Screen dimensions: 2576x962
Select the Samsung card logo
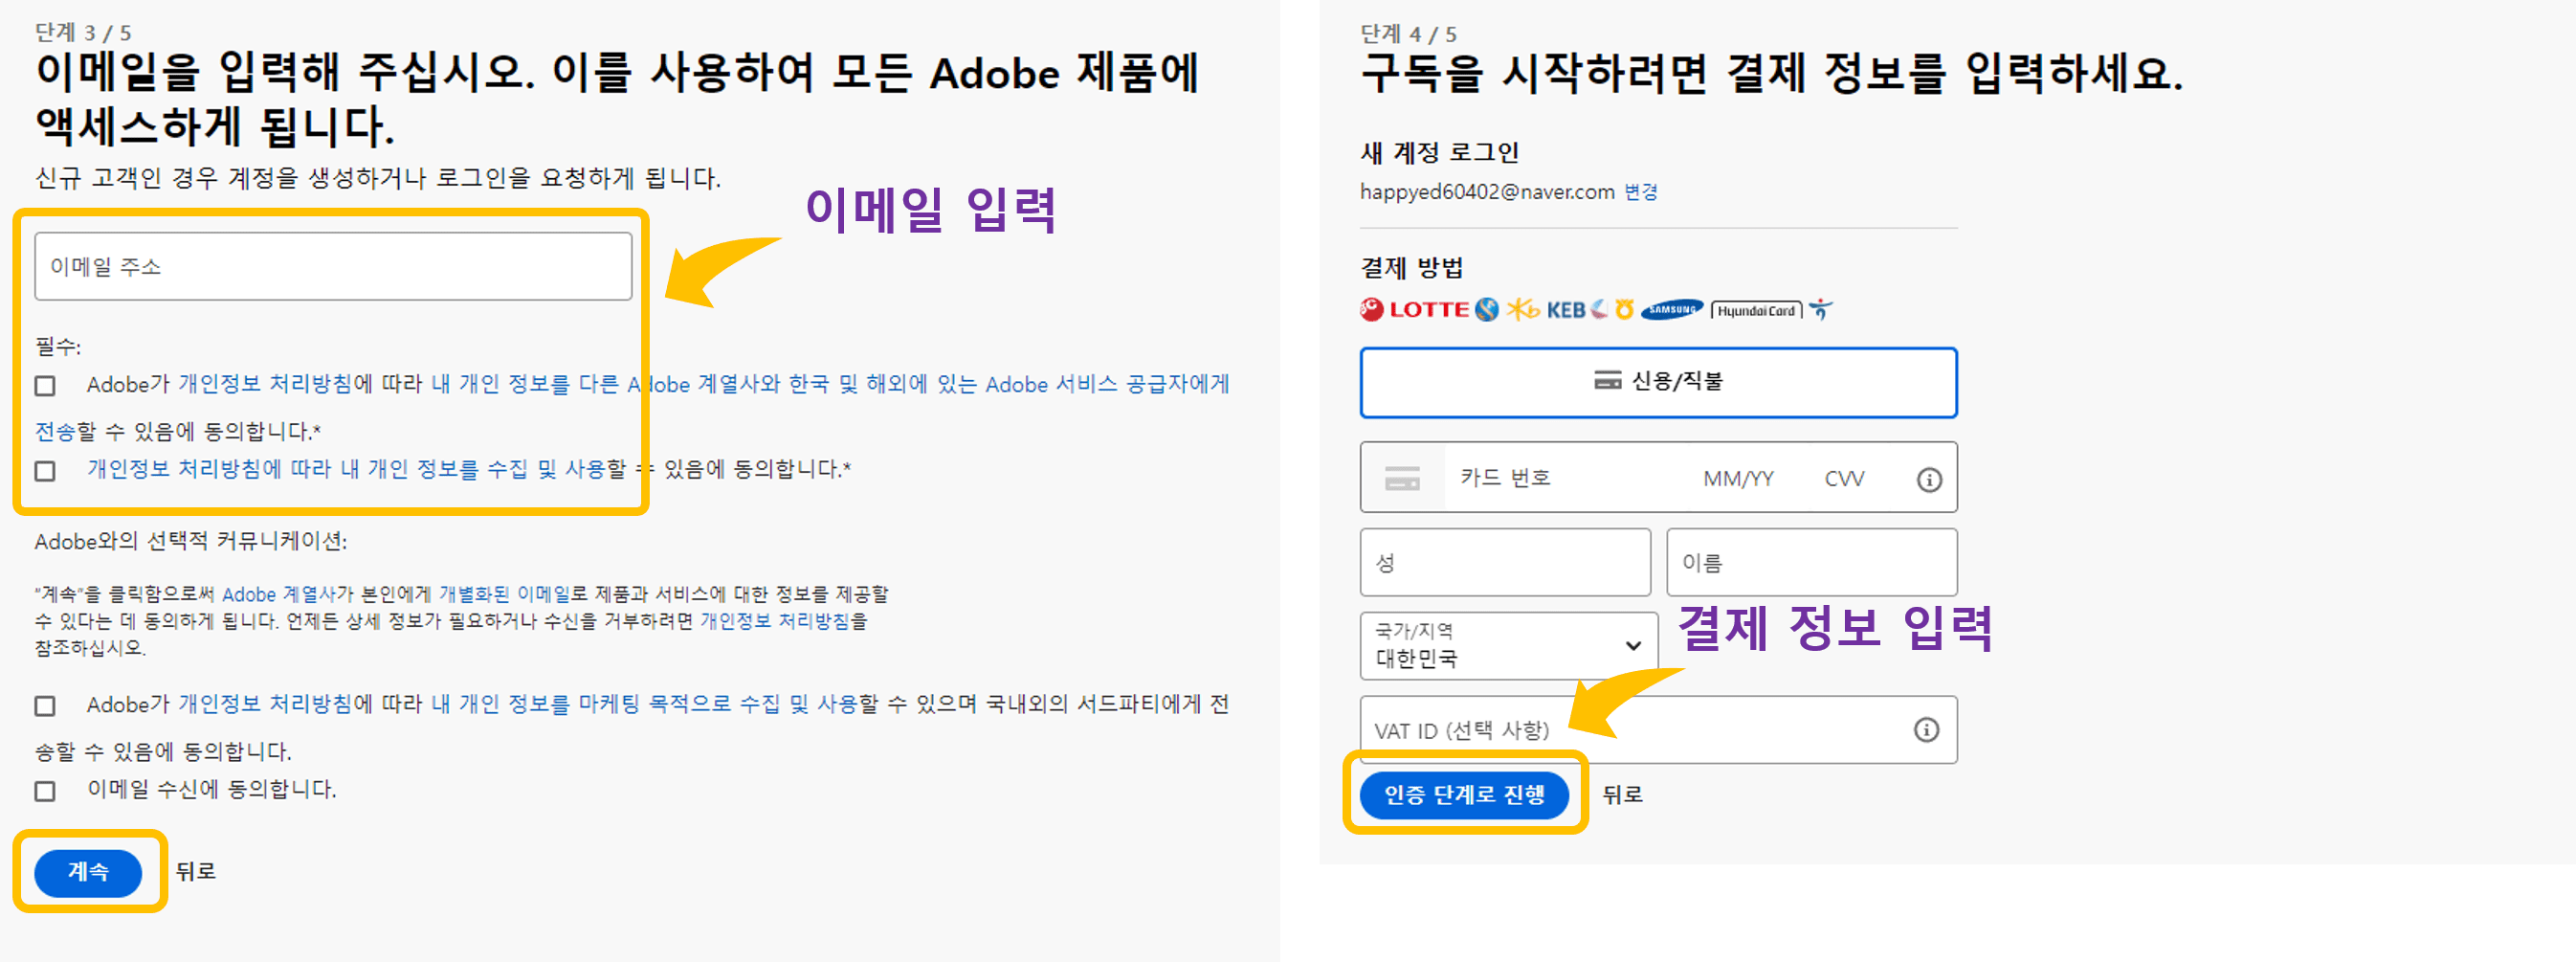pyautogui.click(x=1673, y=309)
